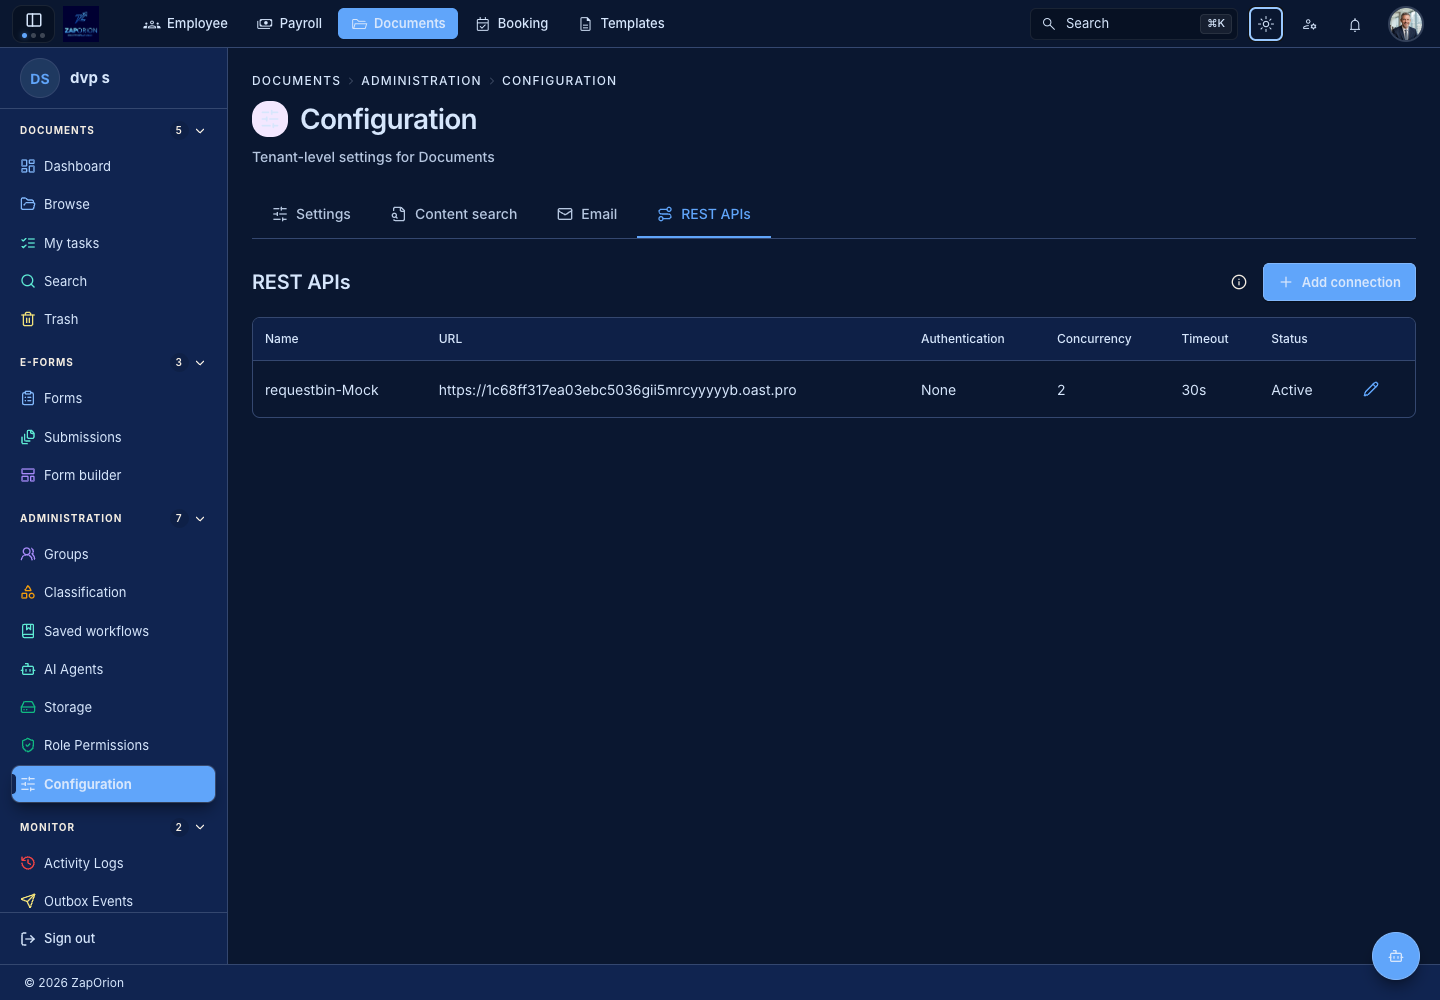This screenshot has height=1000, width=1440.
Task: Edit the requestbin-Mock connection
Action: 1371,389
